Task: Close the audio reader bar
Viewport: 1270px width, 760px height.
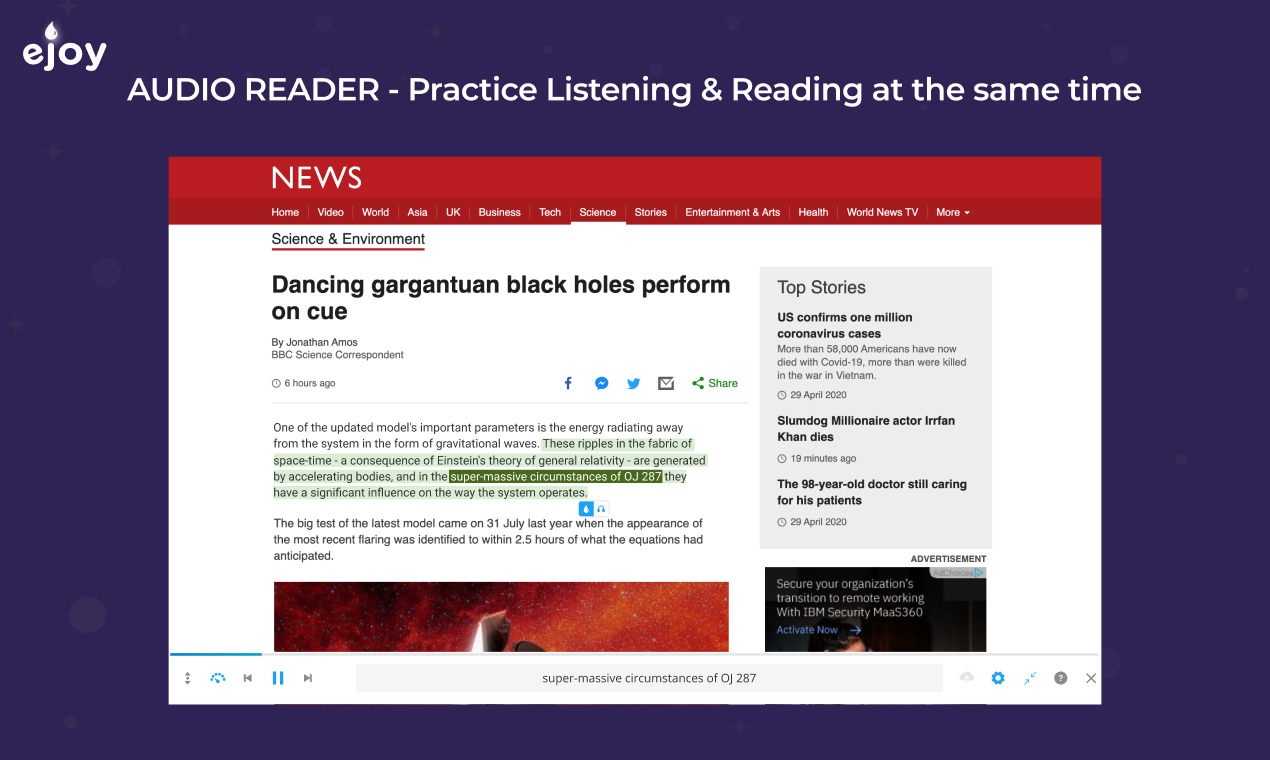Action: (x=1091, y=678)
